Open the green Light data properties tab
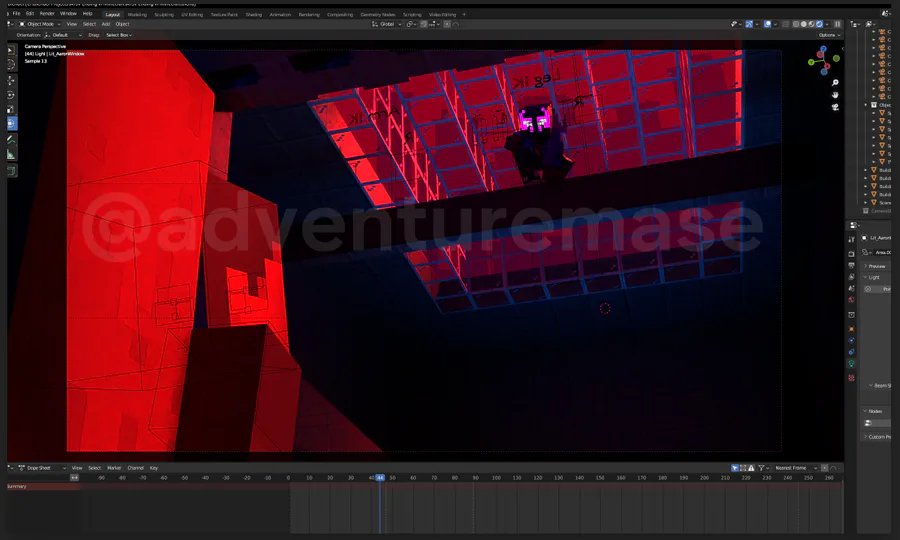 [x=852, y=363]
